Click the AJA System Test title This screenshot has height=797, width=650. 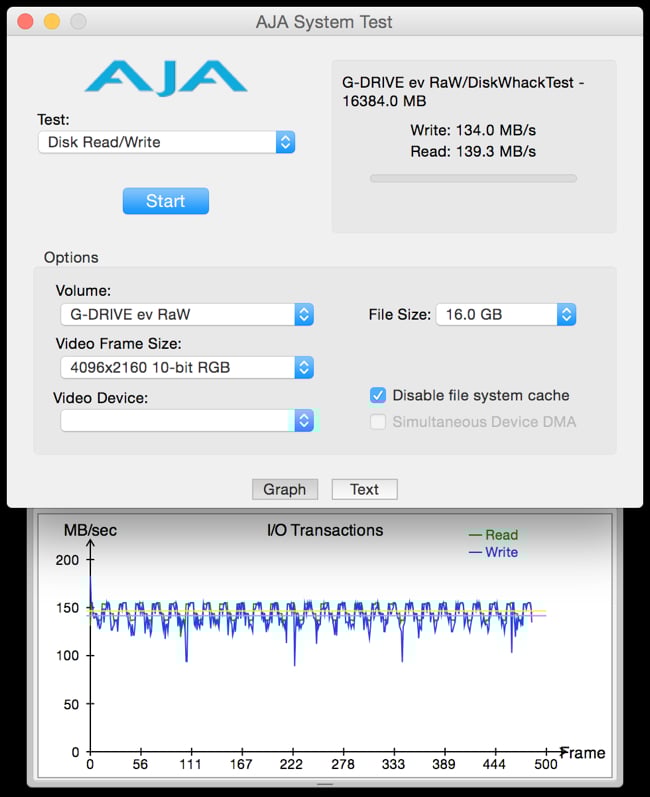(324, 22)
